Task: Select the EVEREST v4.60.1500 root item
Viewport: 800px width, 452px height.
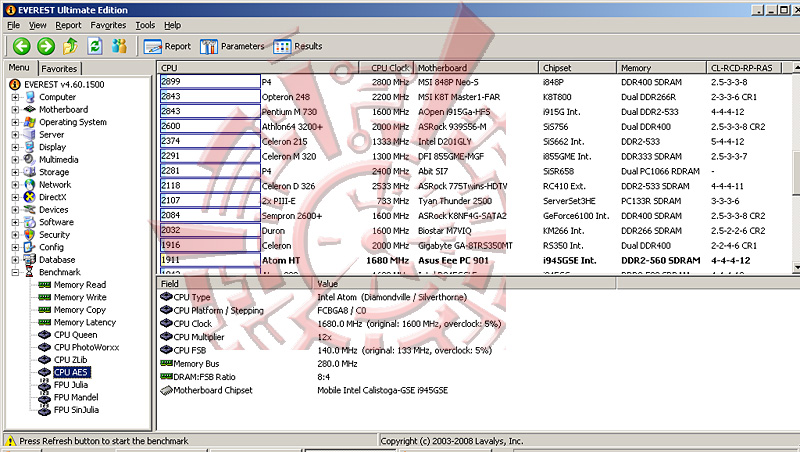Action: [x=64, y=85]
